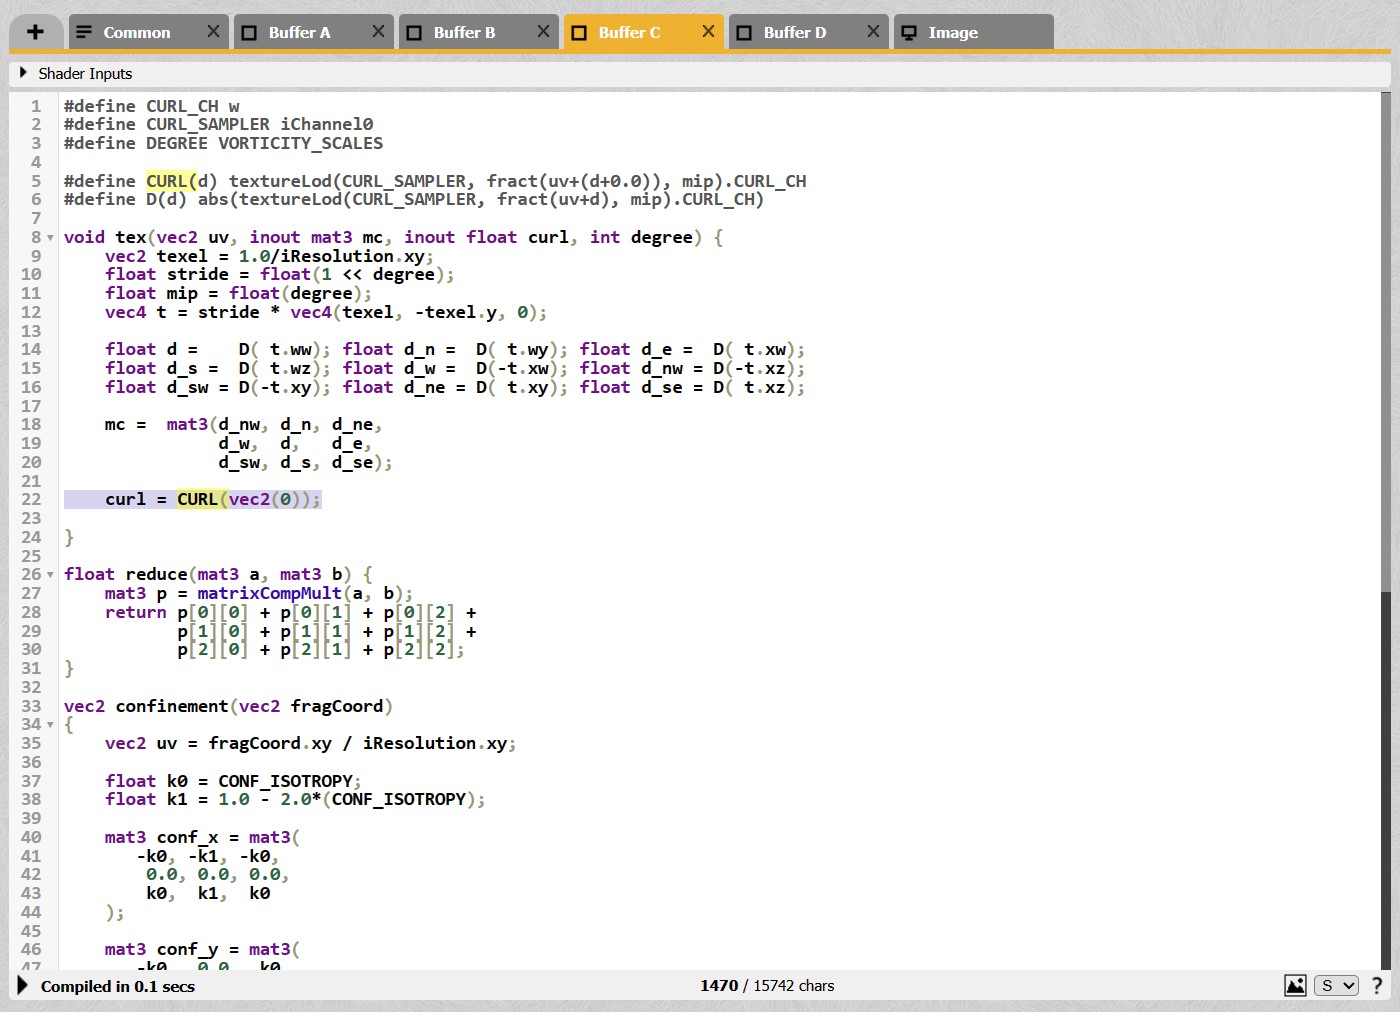The width and height of the screenshot is (1400, 1012).
Task: Collapse the tex function at line 8
Action: click(50, 238)
